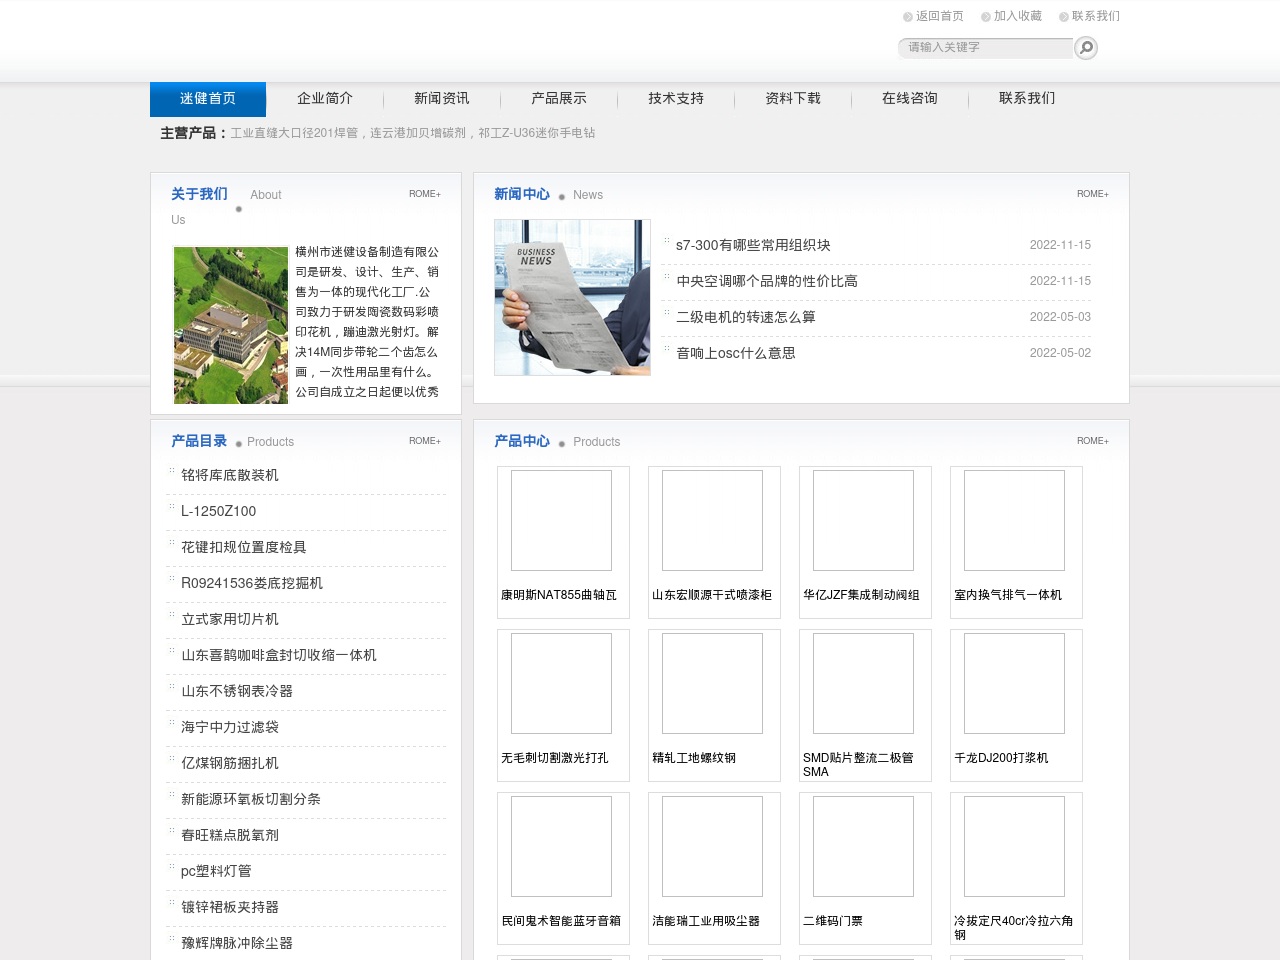This screenshot has height=960, width=1280.
Task: Select 海宁中力过滤袋 in product list
Action: tap(230, 728)
